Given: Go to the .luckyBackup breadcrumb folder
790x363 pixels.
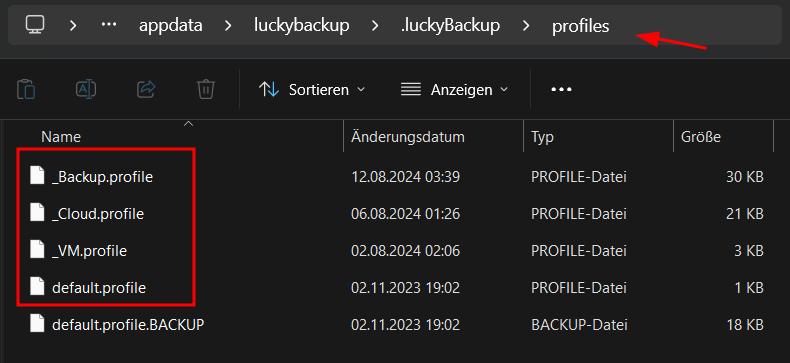Looking at the screenshot, I should [x=450, y=25].
